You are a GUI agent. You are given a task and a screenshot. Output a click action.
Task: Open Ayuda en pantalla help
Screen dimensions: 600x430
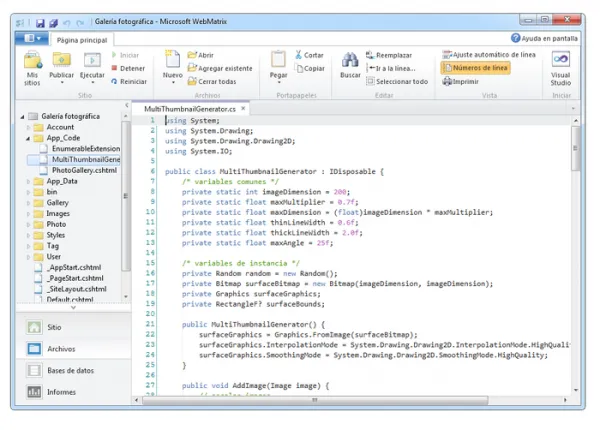click(544, 38)
